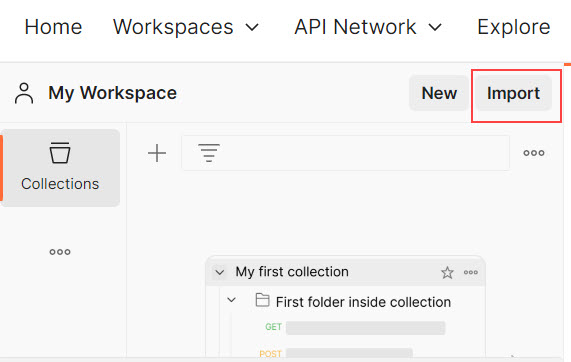Collapse My first collection chevron
Screen dimensions: 571x362
pos(220,272)
